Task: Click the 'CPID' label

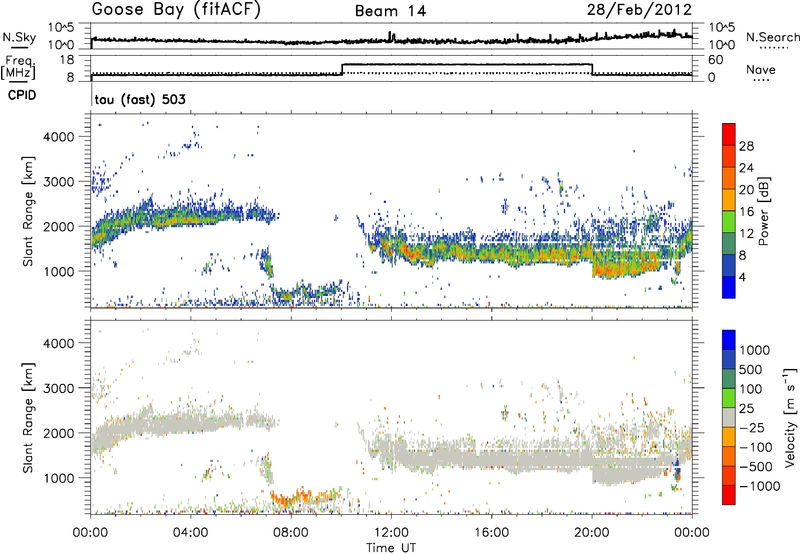Action: tap(22, 95)
